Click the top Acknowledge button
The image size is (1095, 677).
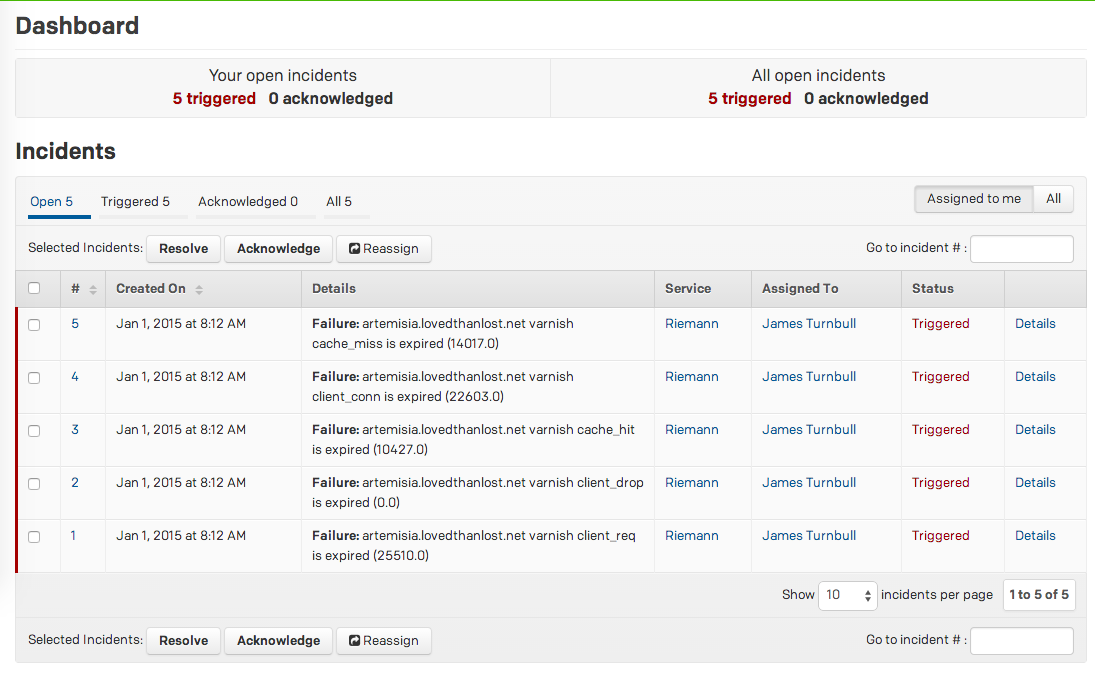pos(279,249)
